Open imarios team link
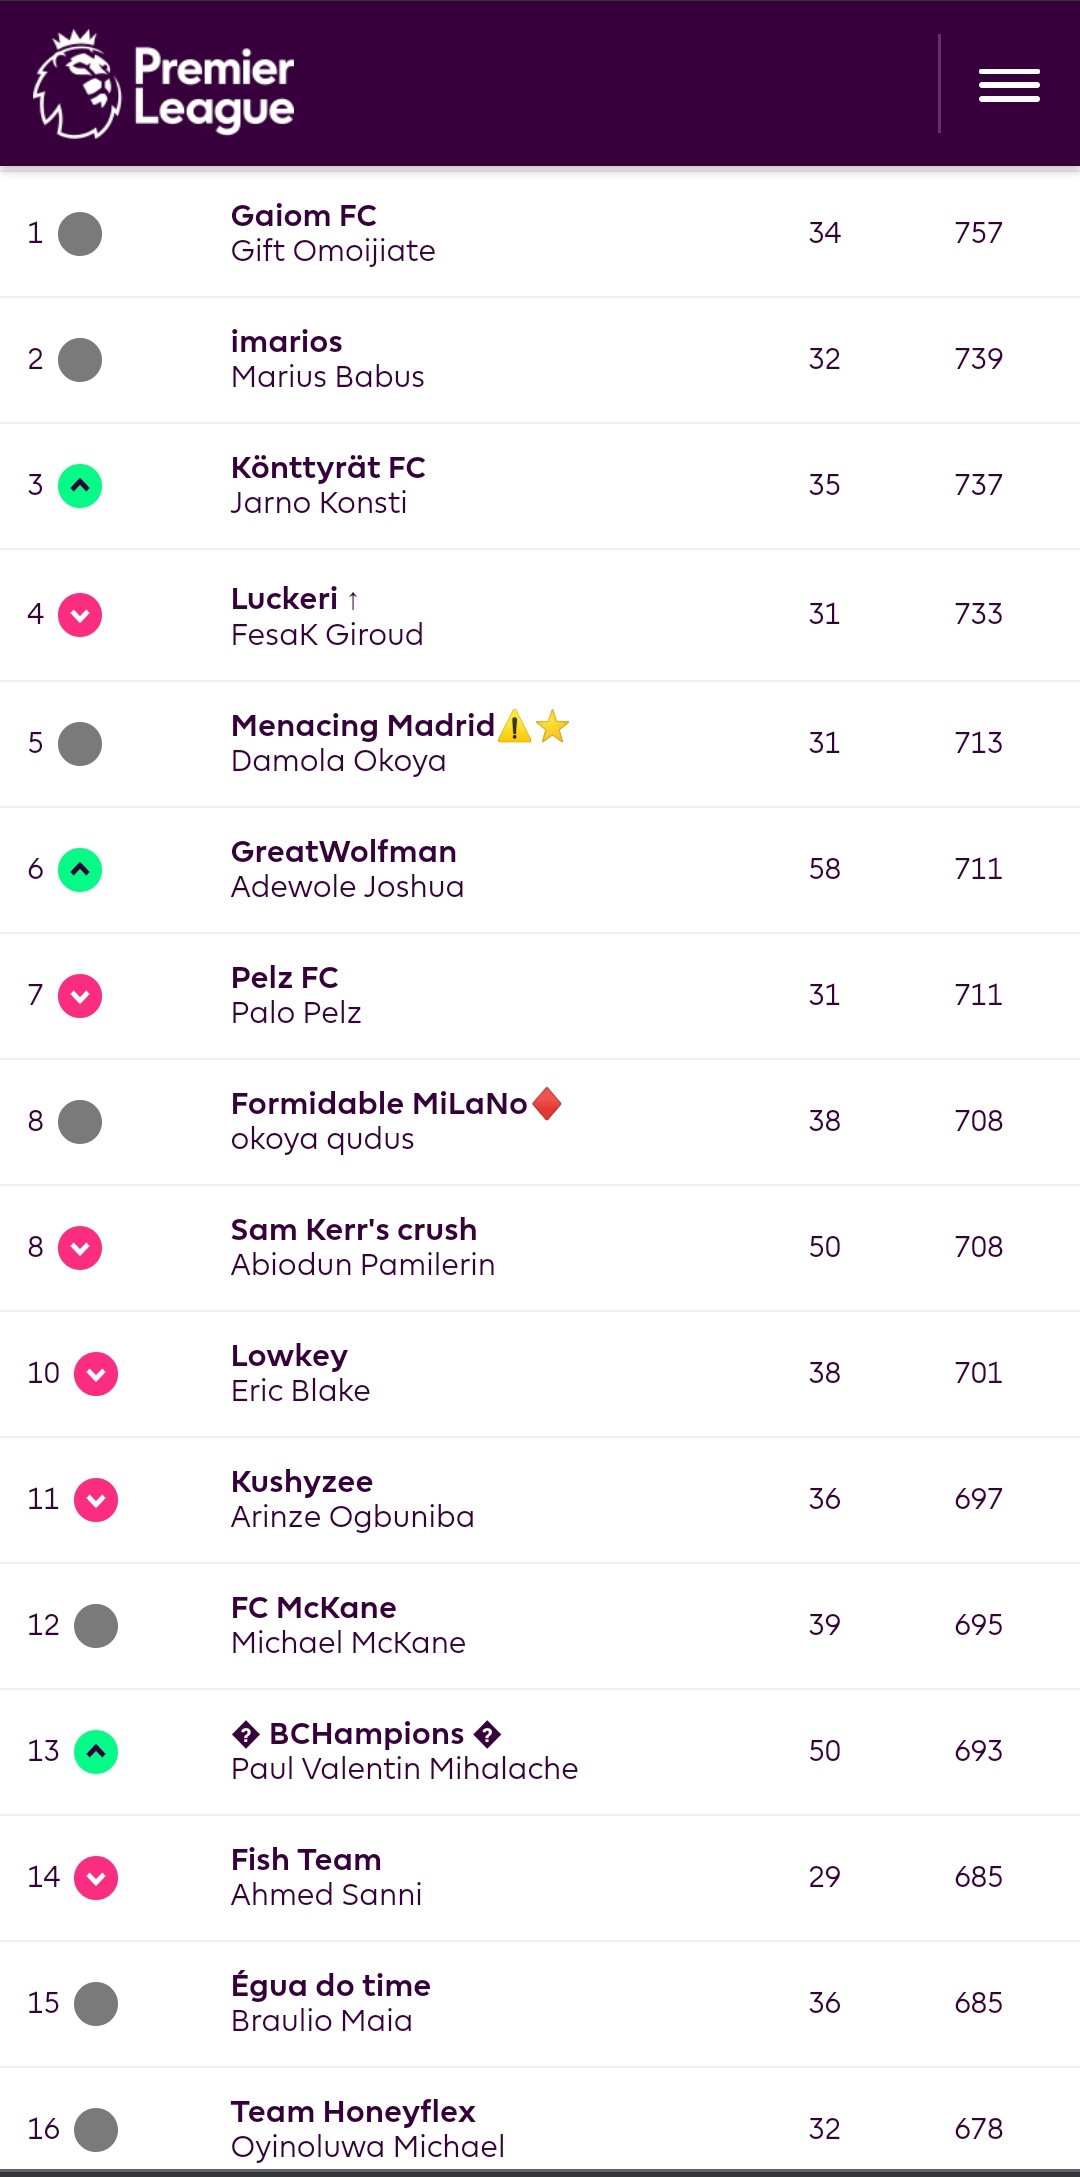The image size is (1080, 2177). [x=287, y=341]
